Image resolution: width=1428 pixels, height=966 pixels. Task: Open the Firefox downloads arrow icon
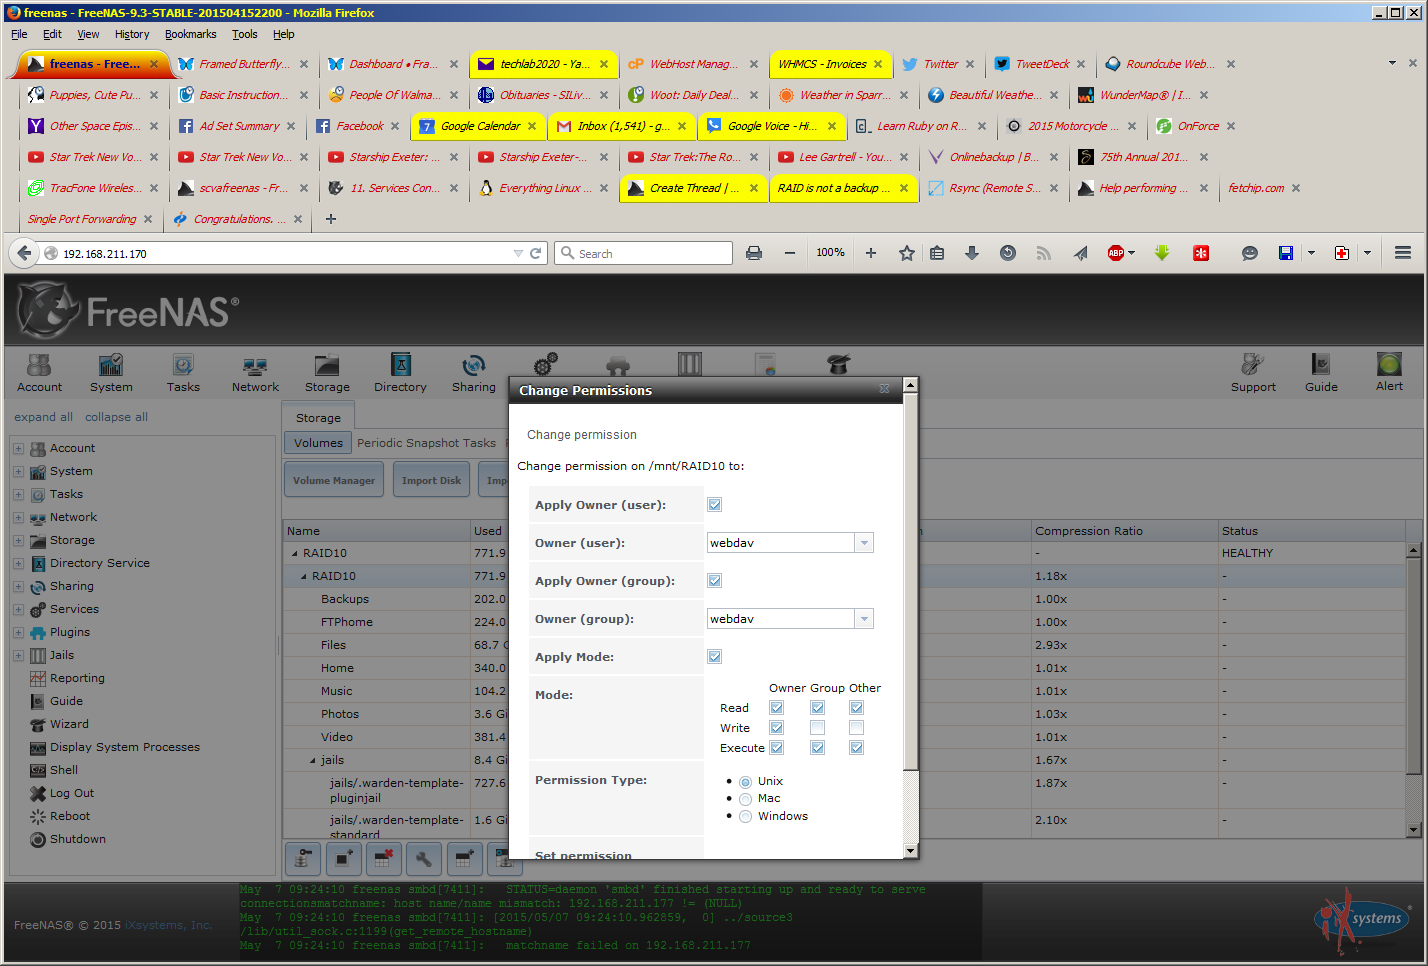[972, 253]
